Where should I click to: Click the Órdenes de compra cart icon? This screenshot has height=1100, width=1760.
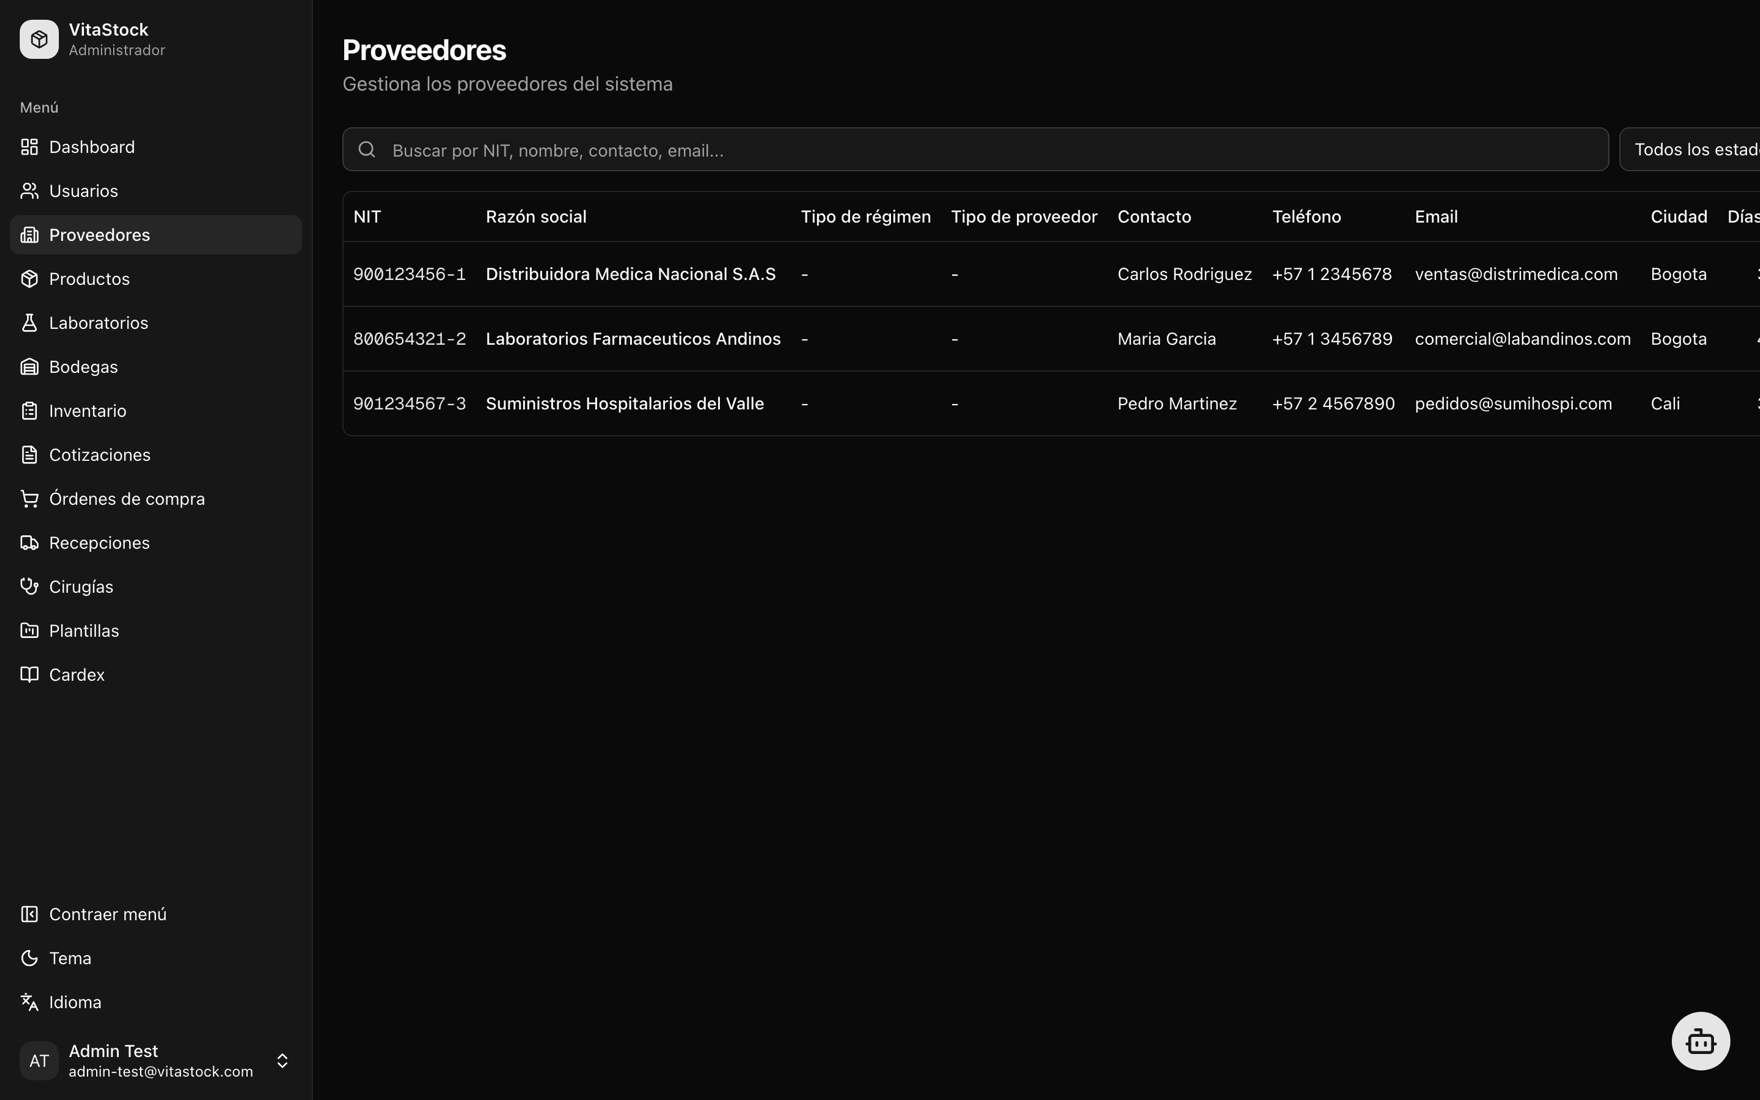pos(29,499)
